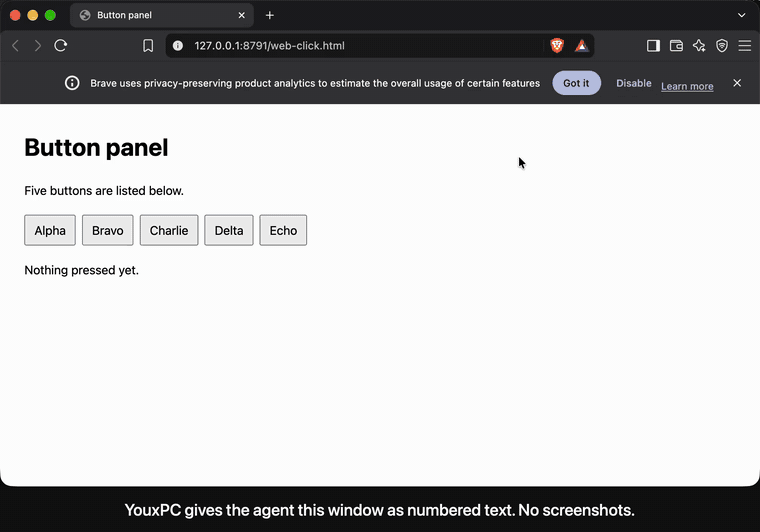The image size is (760, 532).
Task: Reload the page with the refresh icon
Action: (61, 46)
